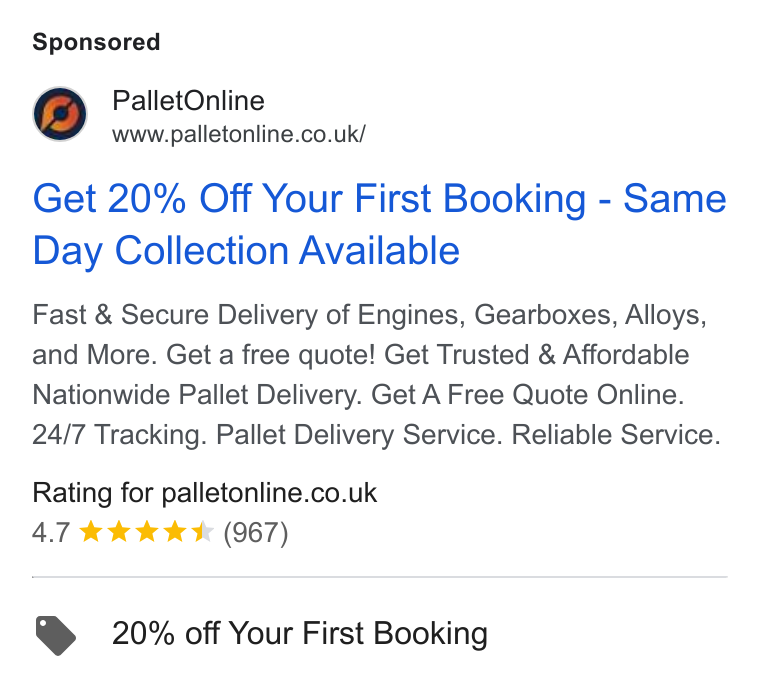Click 'Day Collection Available' headline text
Viewport: 760px width, 694px height.
[246, 251]
